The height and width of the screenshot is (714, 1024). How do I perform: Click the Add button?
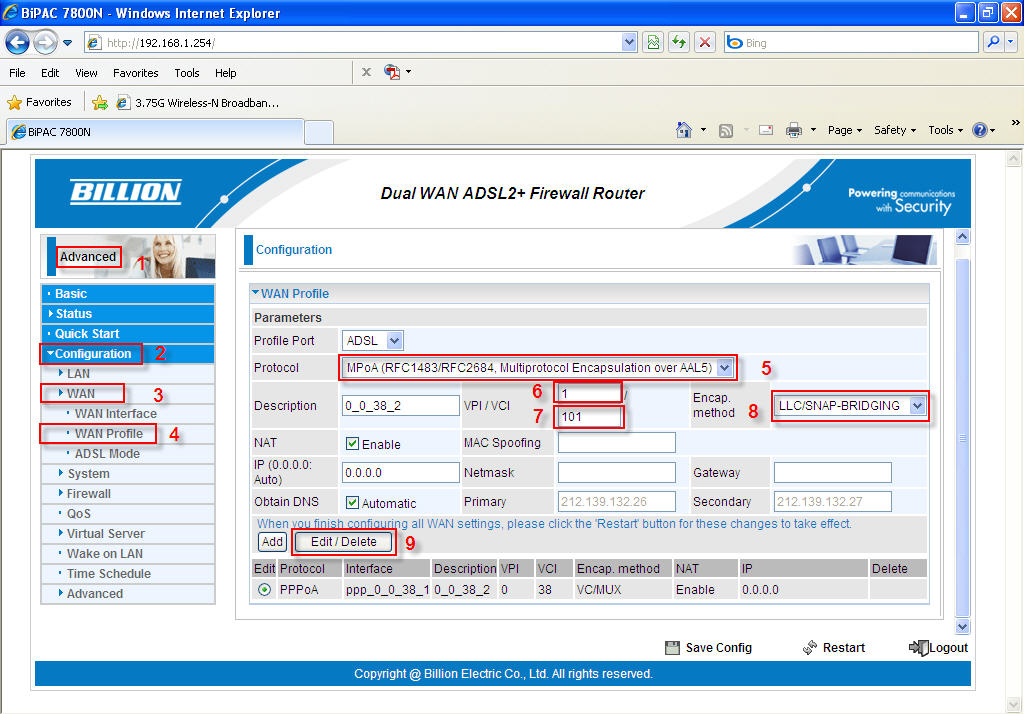click(272, 542)
